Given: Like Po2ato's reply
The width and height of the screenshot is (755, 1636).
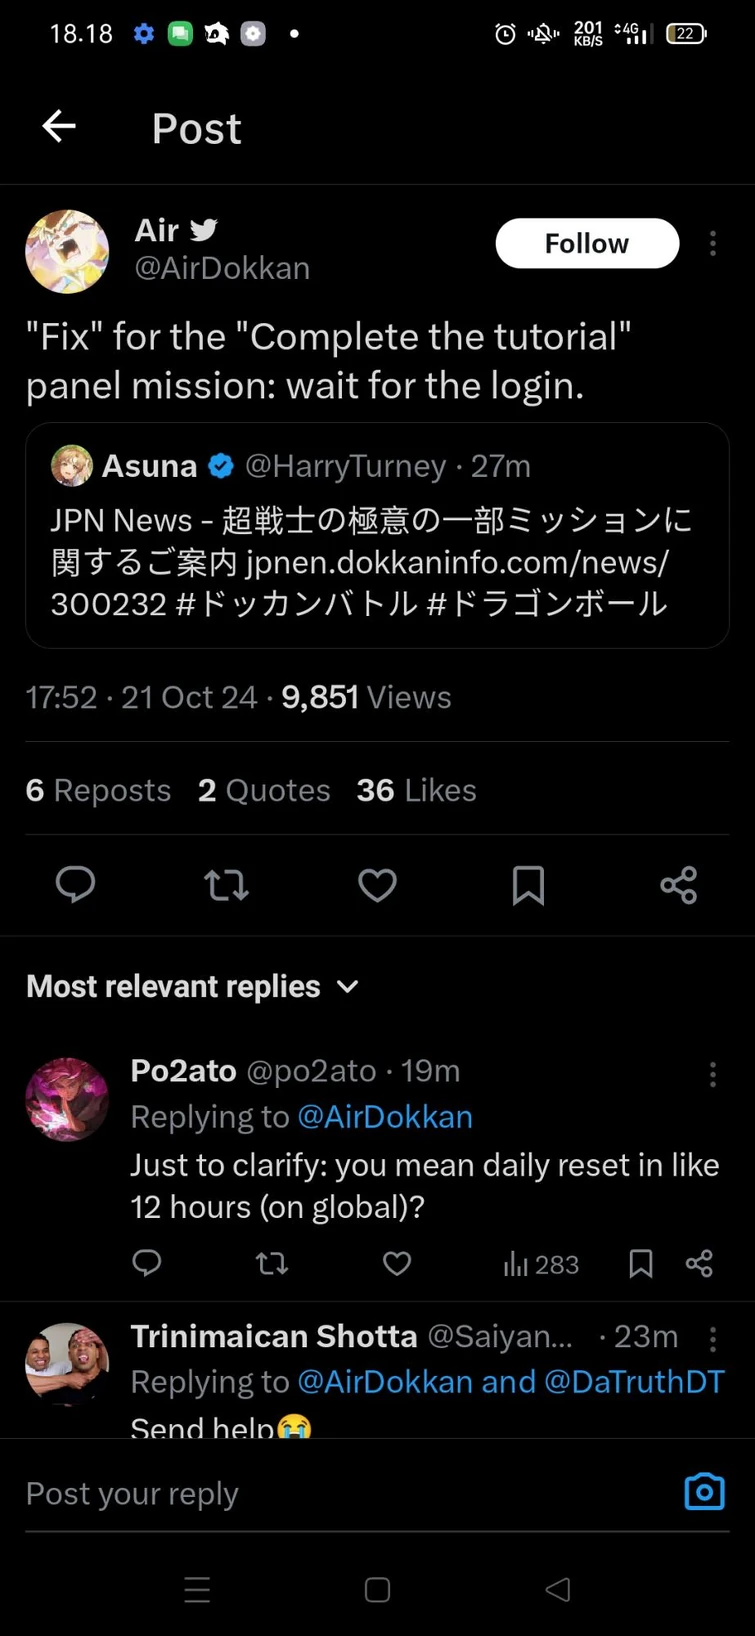Looking at the screenshot, I should pyautogui.click(x=397, y=1264).
